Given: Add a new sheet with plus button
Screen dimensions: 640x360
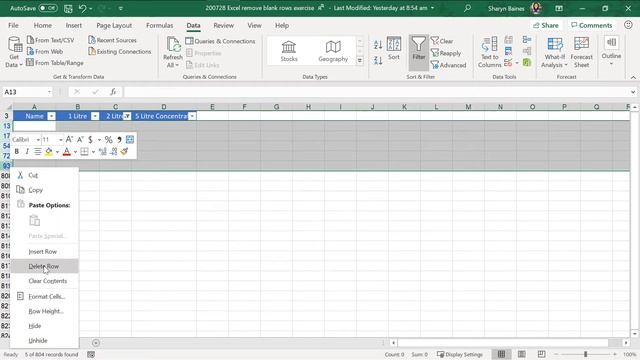Looking at the screenshot, I should [96, 343].
